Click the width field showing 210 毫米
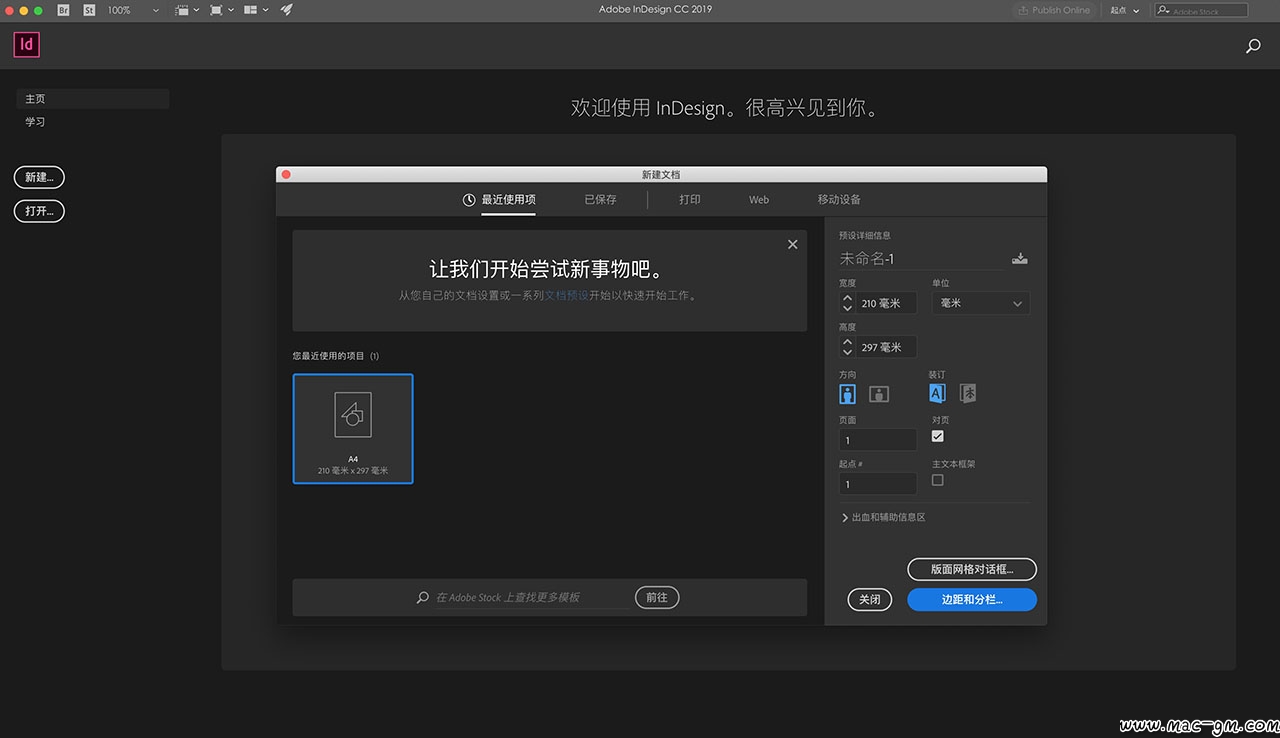 tap(886, 303)
